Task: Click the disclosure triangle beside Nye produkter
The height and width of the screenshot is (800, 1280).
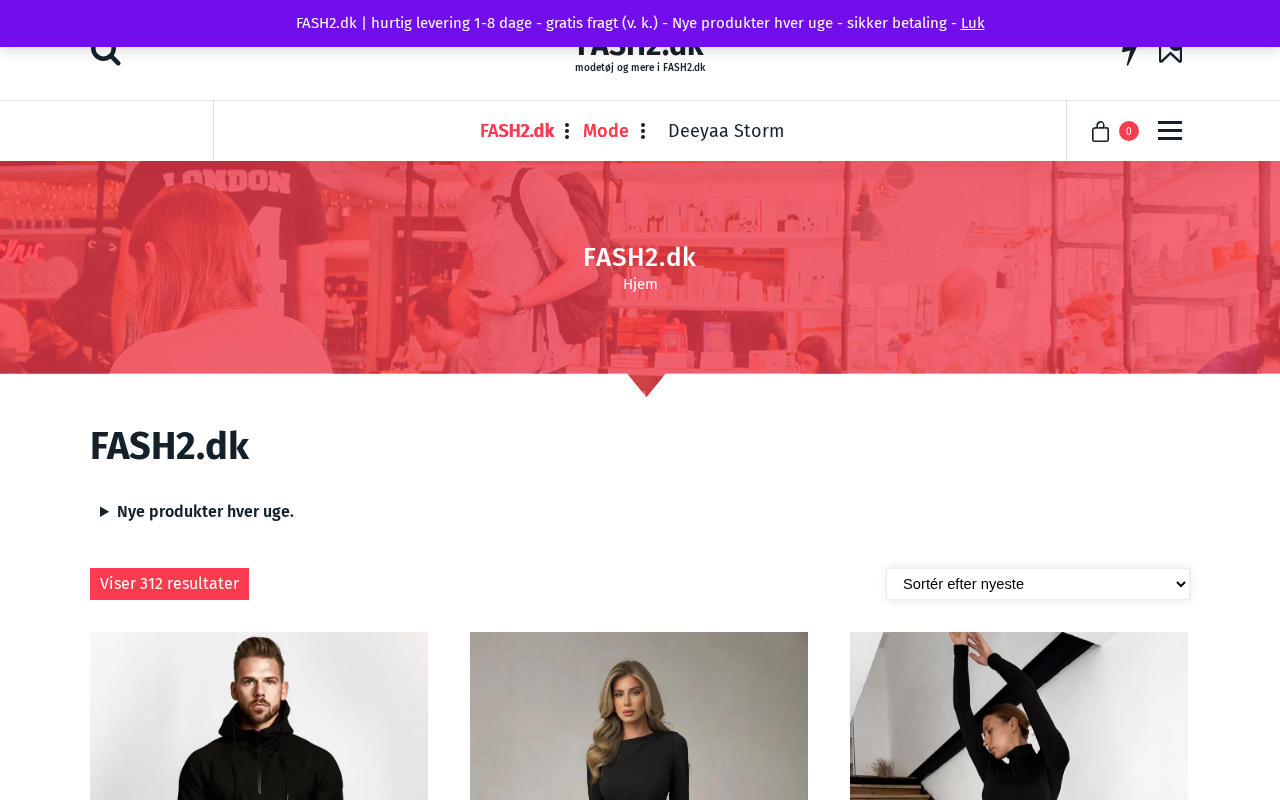Action: click(104, 512)
